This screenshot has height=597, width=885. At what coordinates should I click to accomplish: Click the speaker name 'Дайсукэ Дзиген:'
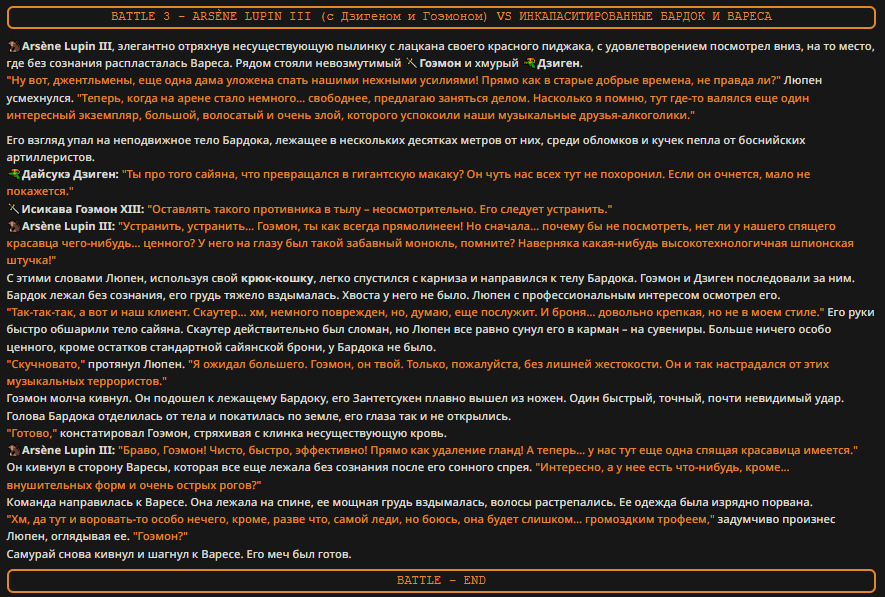pos(70,174)
